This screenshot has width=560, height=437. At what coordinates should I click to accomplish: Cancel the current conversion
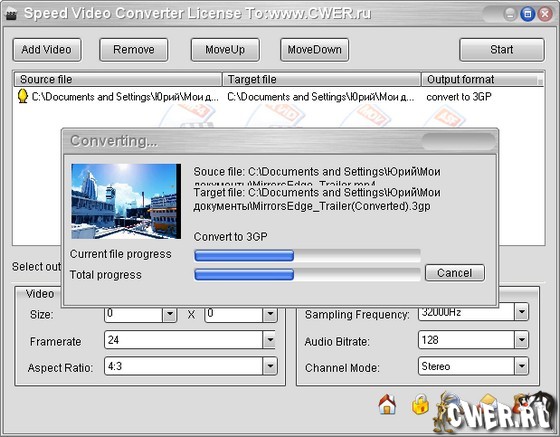[455, 273]
